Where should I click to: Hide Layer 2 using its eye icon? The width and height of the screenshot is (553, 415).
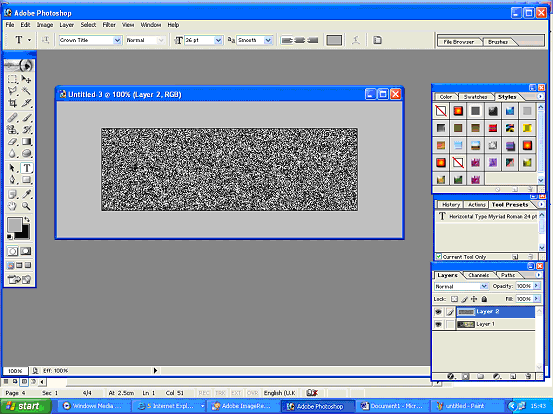(438, 312)
